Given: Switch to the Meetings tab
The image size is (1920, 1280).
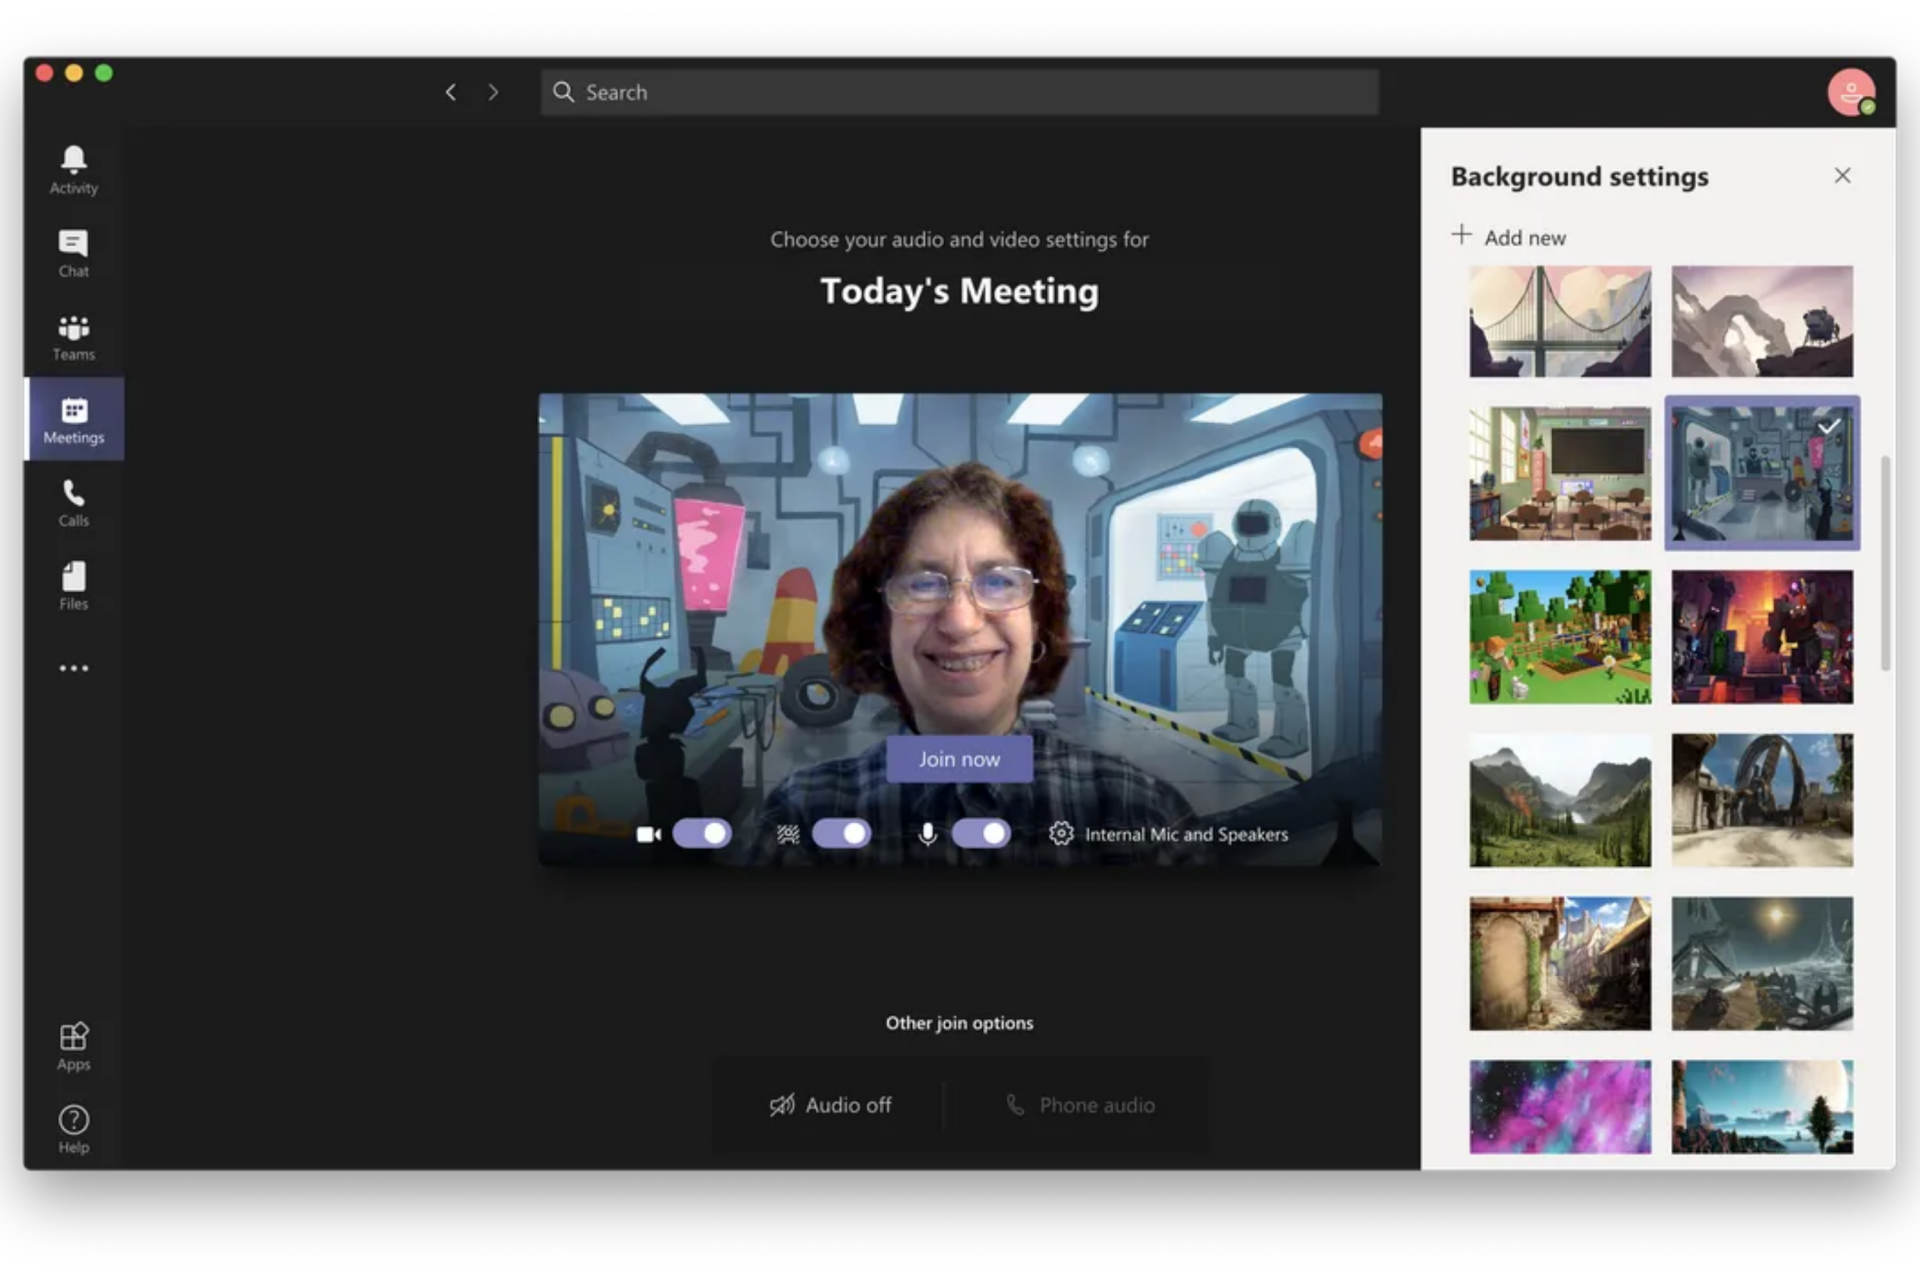Looking at the screenshot, I should [x=73, y=419].
